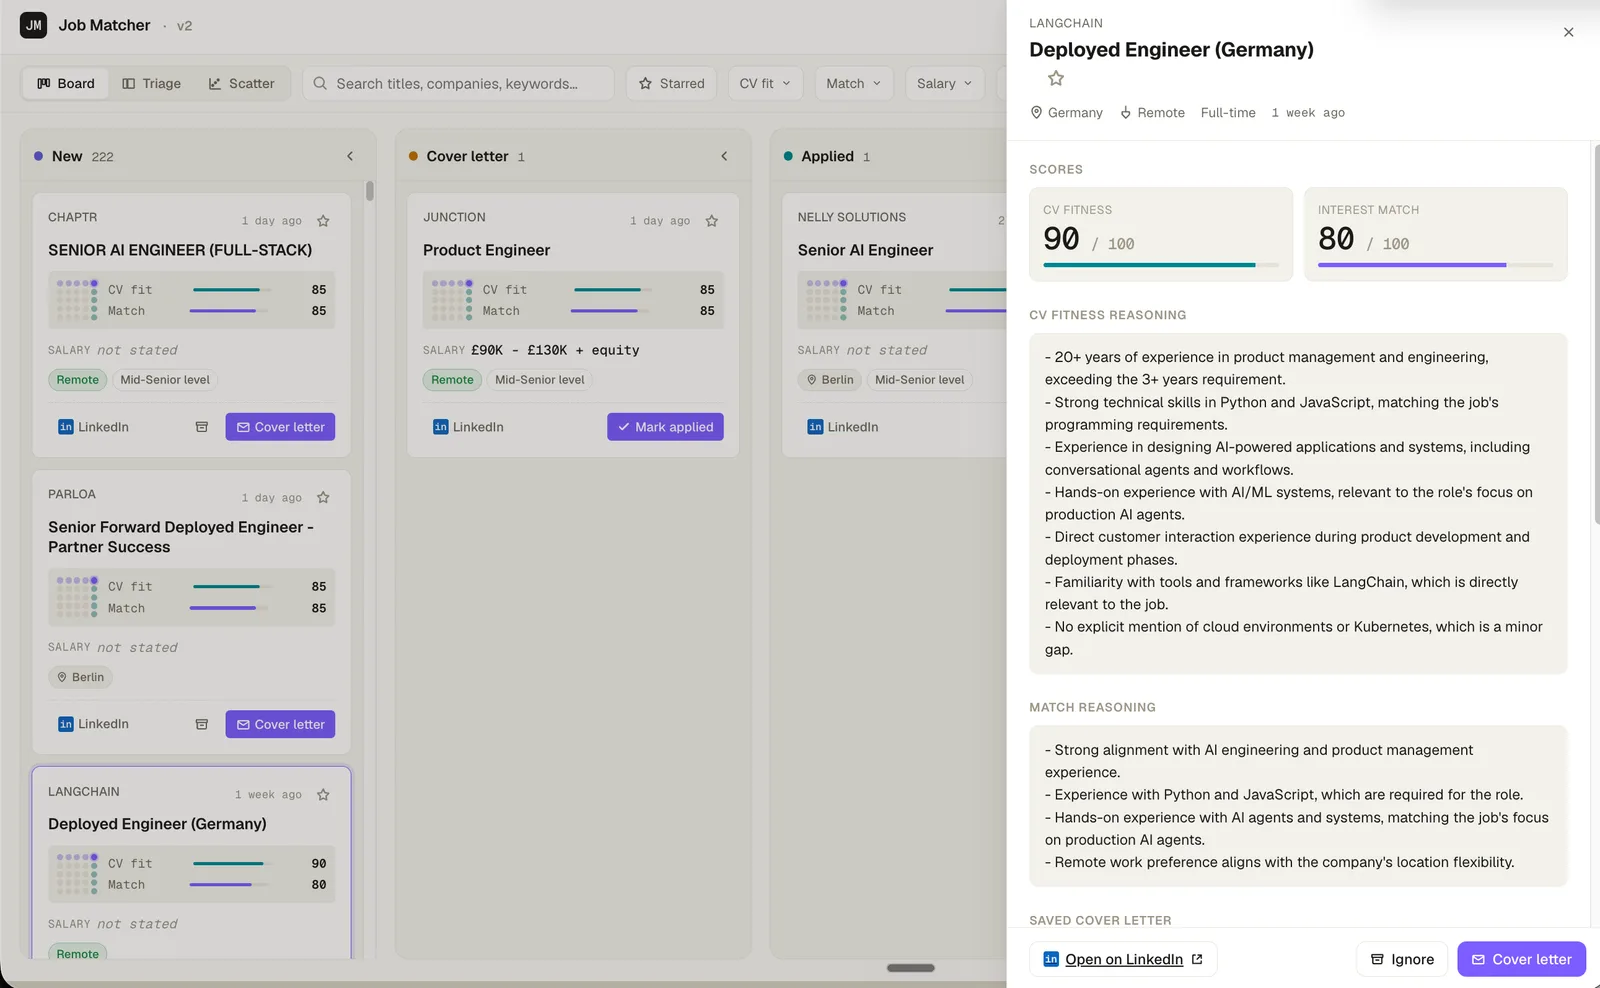Click Cover letter button in detail panel footer
This screenshot has height=988, width=1600.
click(x=1521, y=959)
